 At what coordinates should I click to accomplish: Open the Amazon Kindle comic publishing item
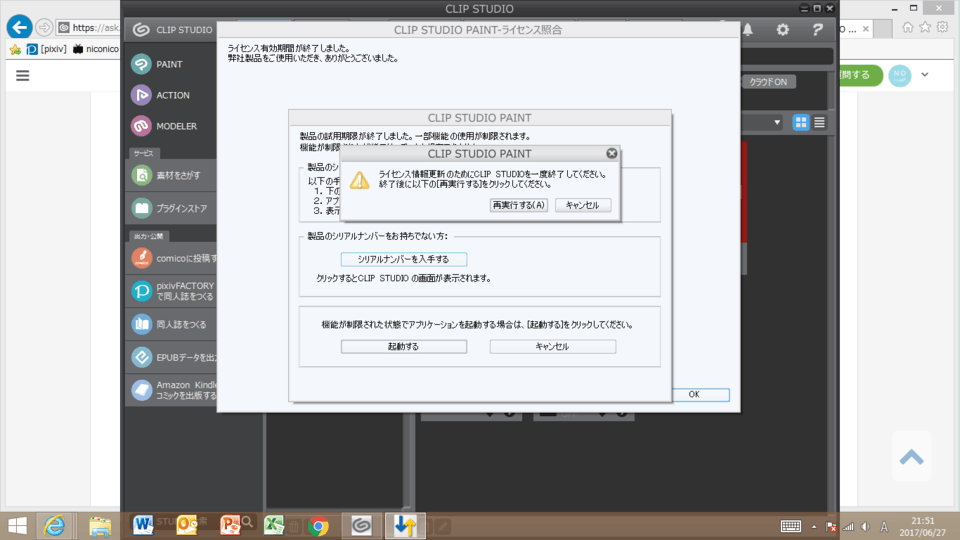click(142, 389)
